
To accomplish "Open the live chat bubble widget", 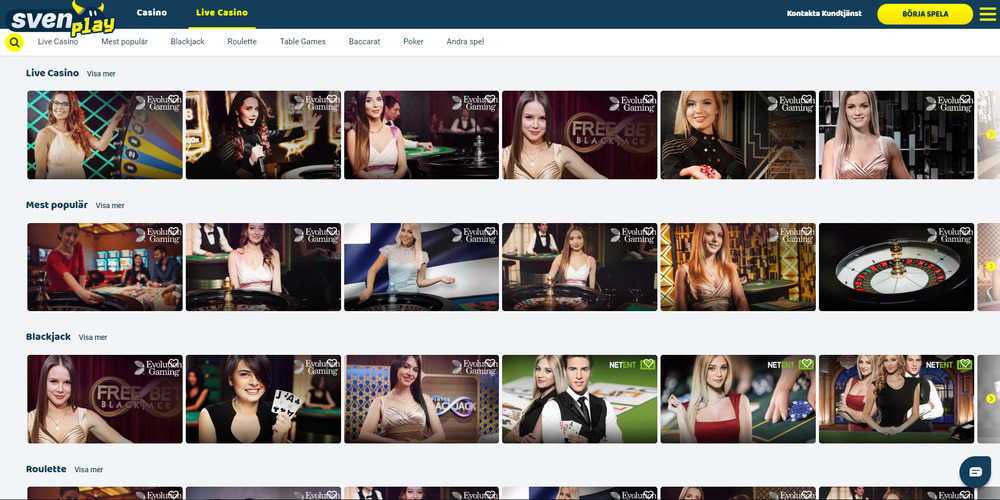I will tap(975, 472).
